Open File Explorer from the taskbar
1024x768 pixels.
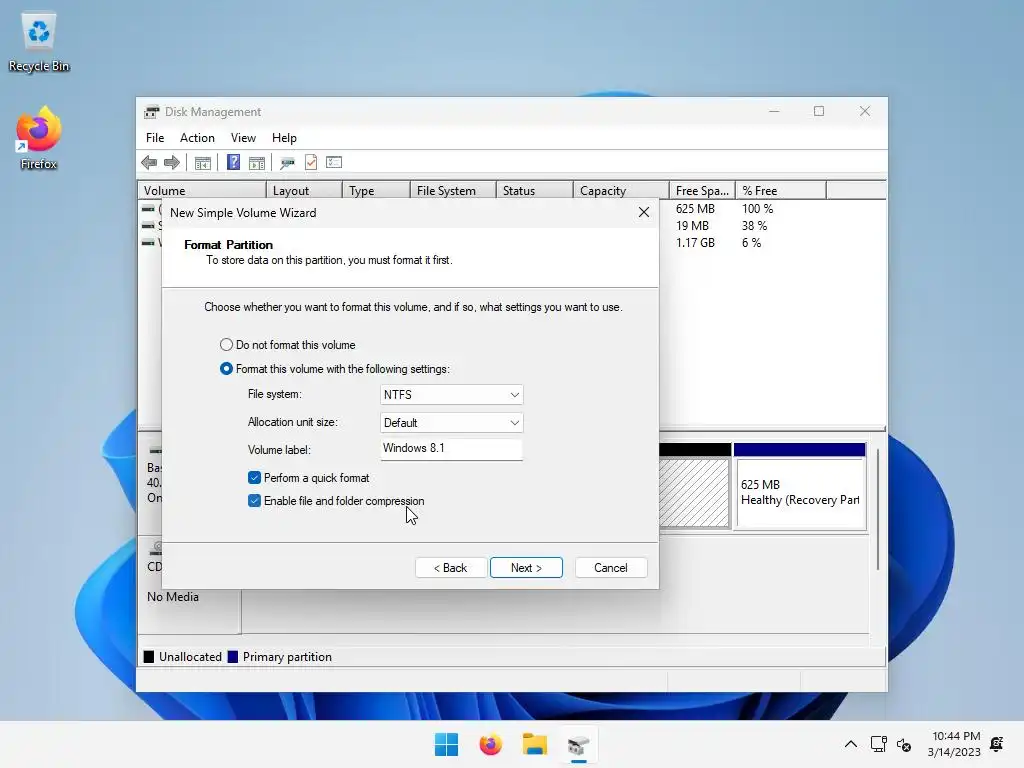click(534, 744)
